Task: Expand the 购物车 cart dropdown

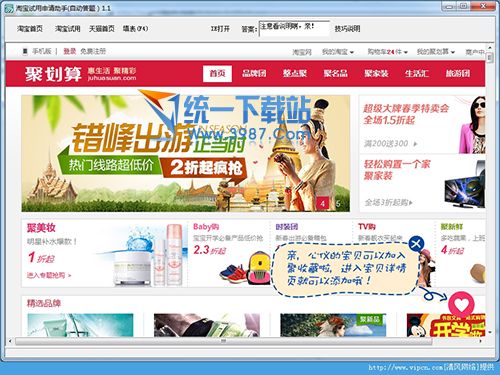Action: point(387,52)
